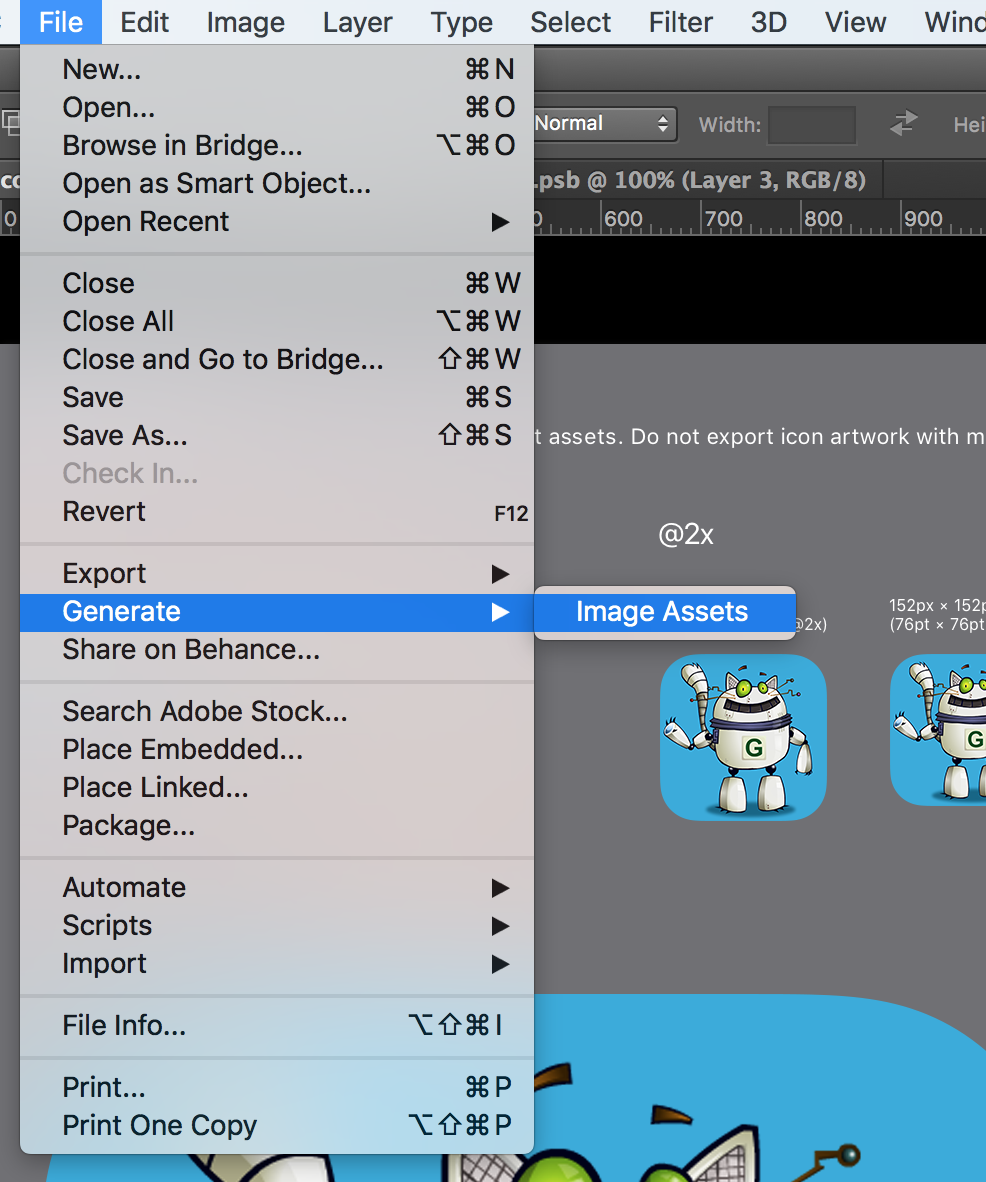Choose Place Linked...
This screenshot has height=1182, width=986.
277,787
